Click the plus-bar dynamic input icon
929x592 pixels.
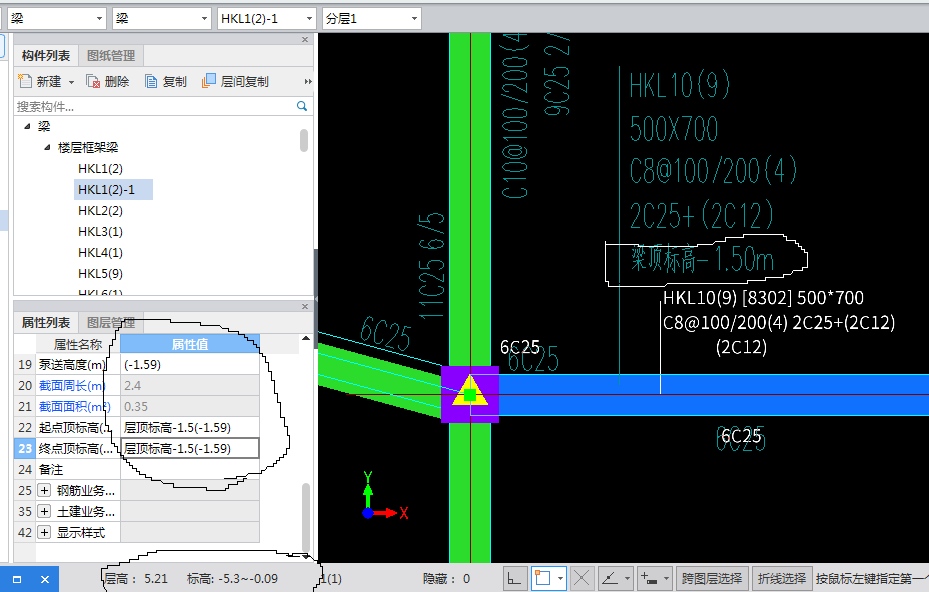649,578
